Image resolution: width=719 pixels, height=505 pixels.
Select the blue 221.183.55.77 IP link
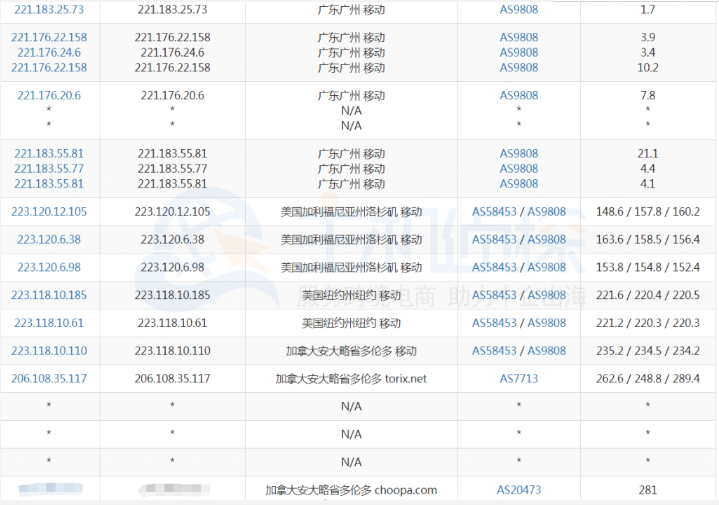[x=49, y=168]
